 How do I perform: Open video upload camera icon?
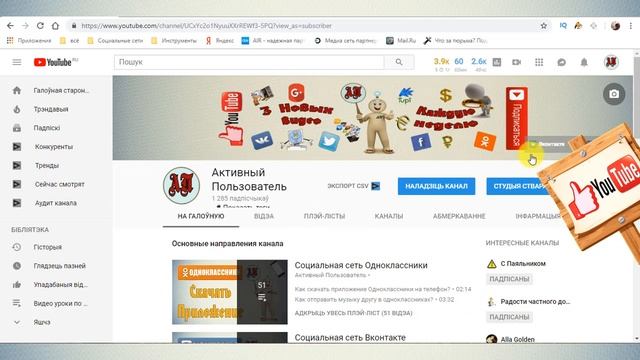tap(517, 62)
